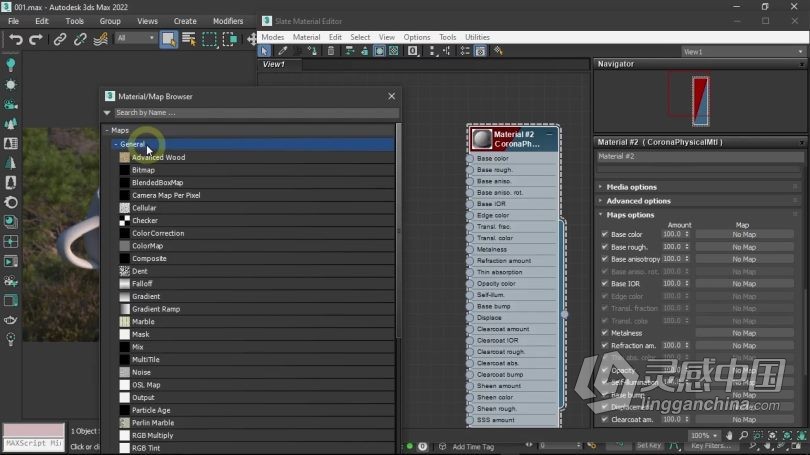Click Show Shaded Material in Viewport icon
The height and width of the screenshot is (455, 810).
click(379, 51)
